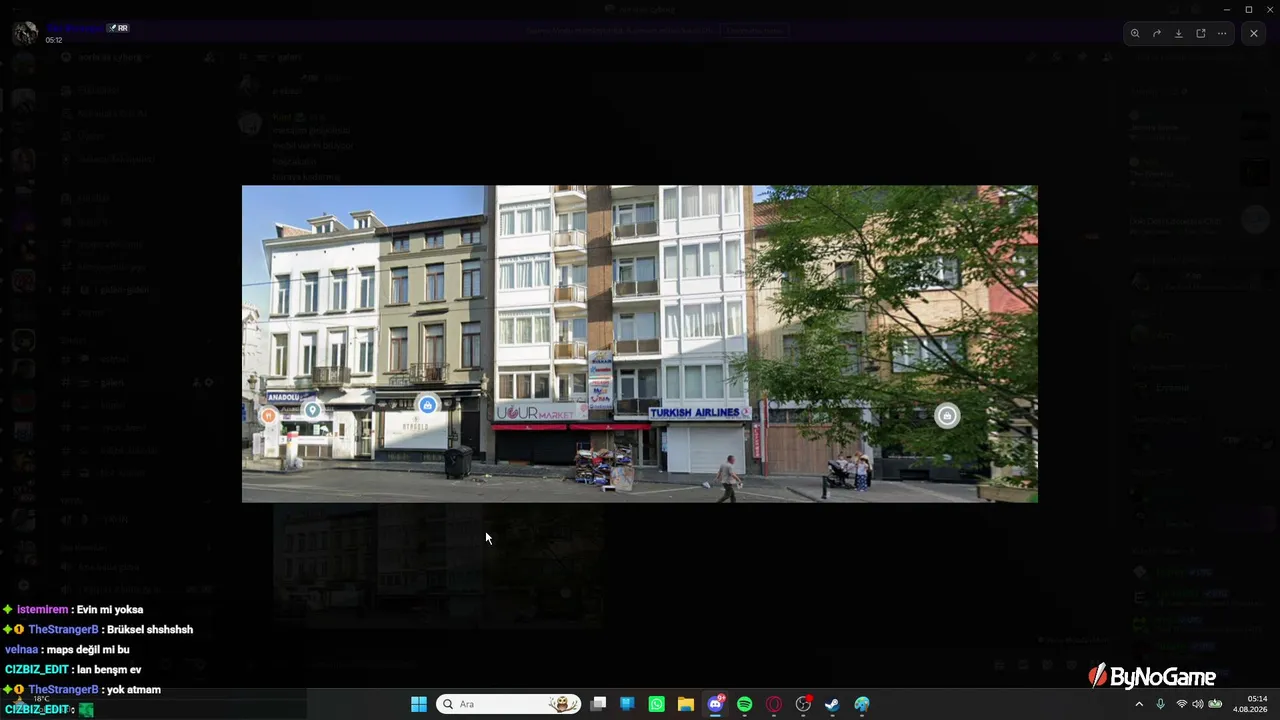Screen dimensions: 1280x720
Task: Open WhatsApp from the taskbar
Action: (x=656, y=704)
